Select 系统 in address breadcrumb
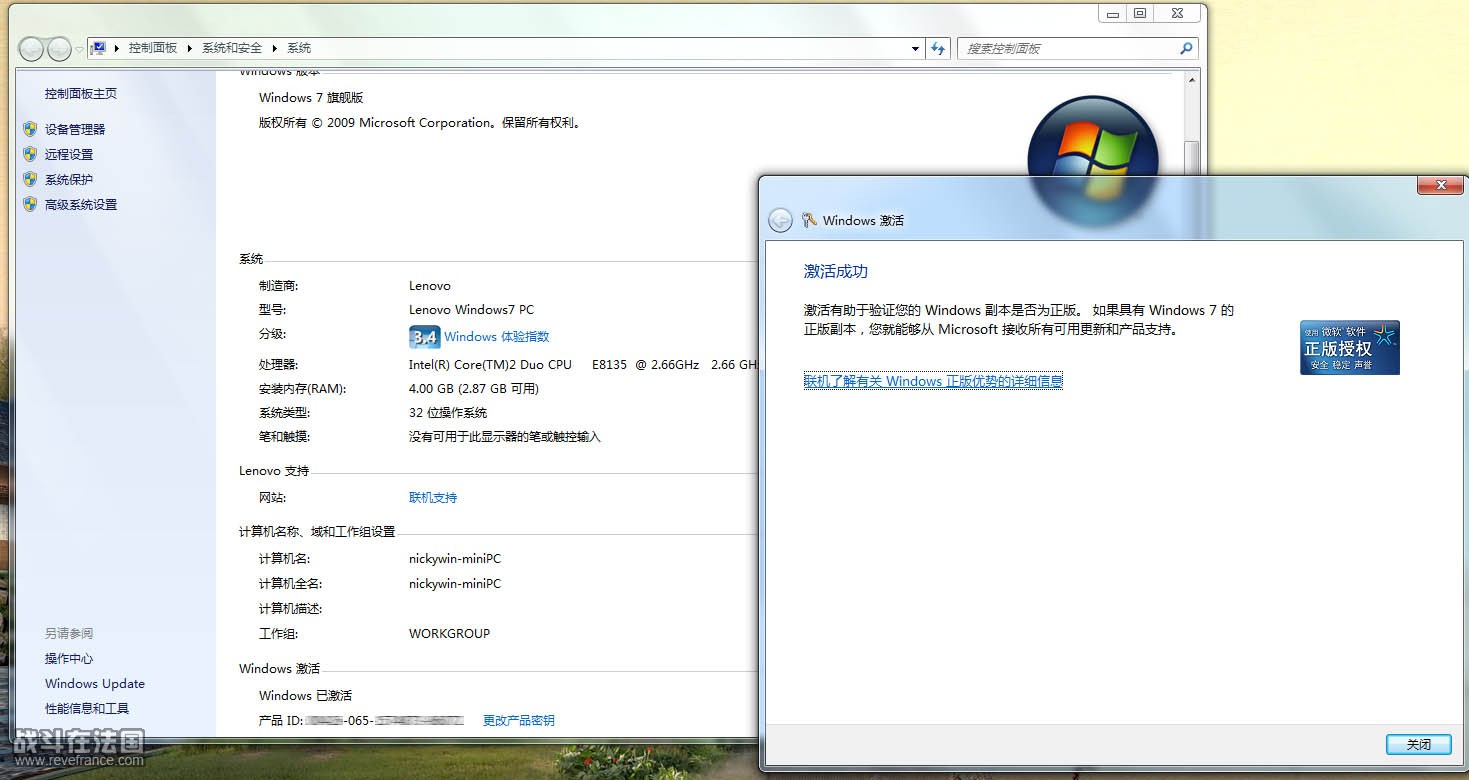 coord(299,48)
